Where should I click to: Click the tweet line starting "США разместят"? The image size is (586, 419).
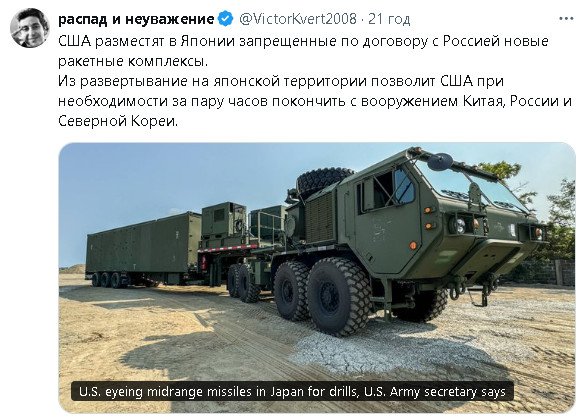(303, 41)
